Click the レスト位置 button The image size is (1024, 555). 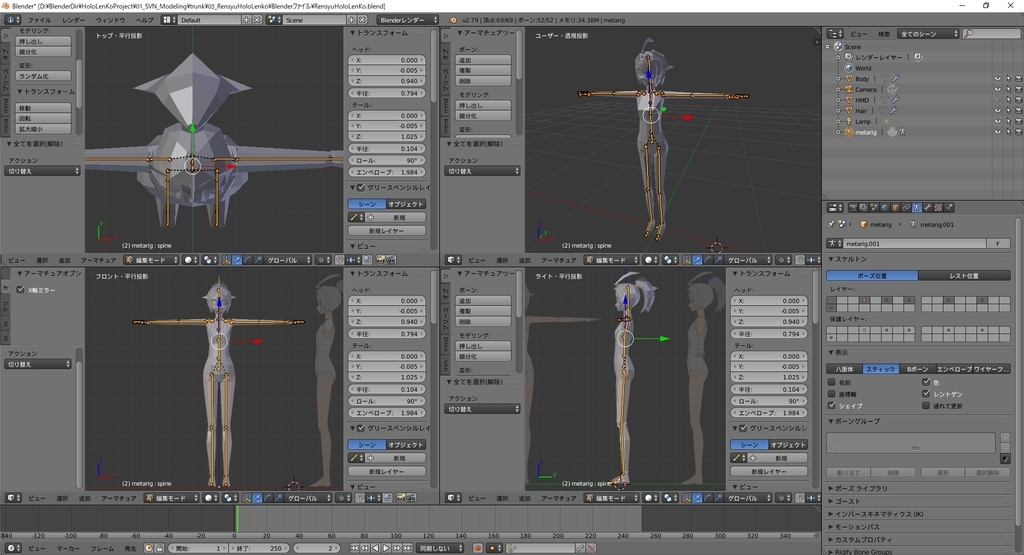965,276
